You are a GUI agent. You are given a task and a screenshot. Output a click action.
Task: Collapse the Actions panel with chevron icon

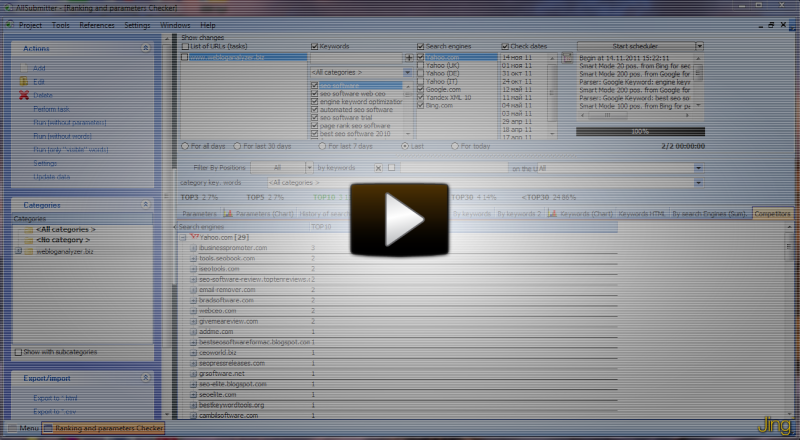(146, 48)
